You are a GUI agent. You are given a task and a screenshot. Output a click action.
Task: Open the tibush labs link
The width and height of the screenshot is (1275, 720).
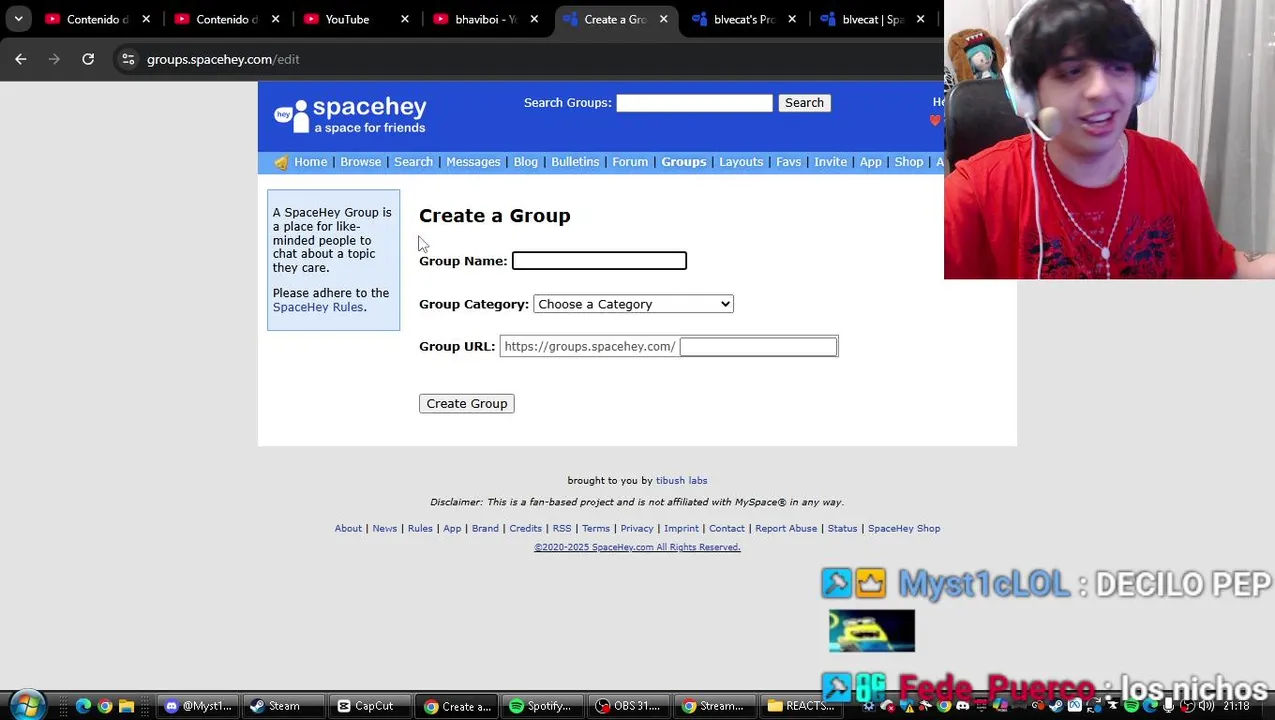pyautogui.click(x=681, y=481)
